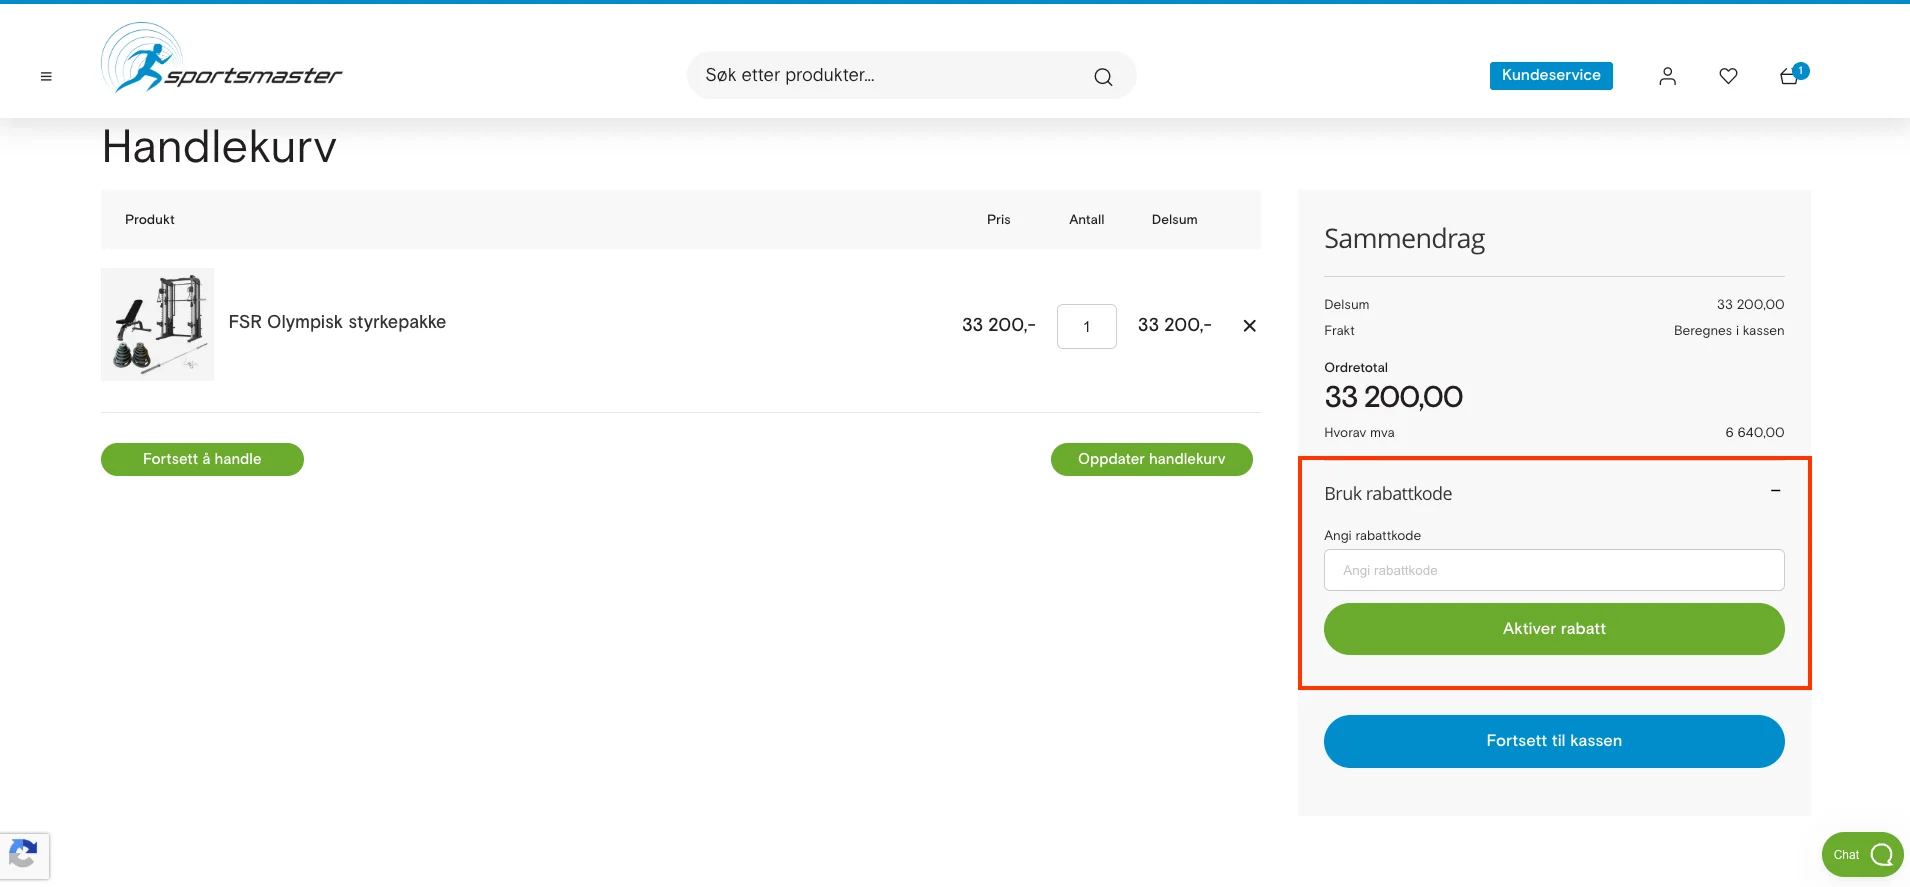Remove FSR Olympisk styrkepakke from cart
1910x887 pixels.
[x=1249, y=326]
